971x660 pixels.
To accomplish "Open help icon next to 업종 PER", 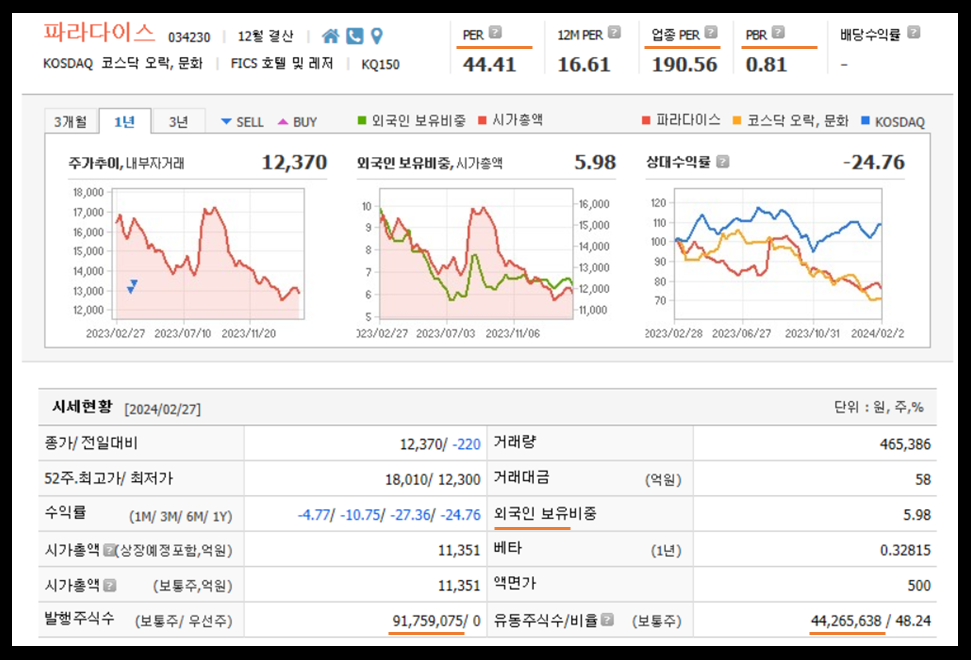I will (711, 32).
